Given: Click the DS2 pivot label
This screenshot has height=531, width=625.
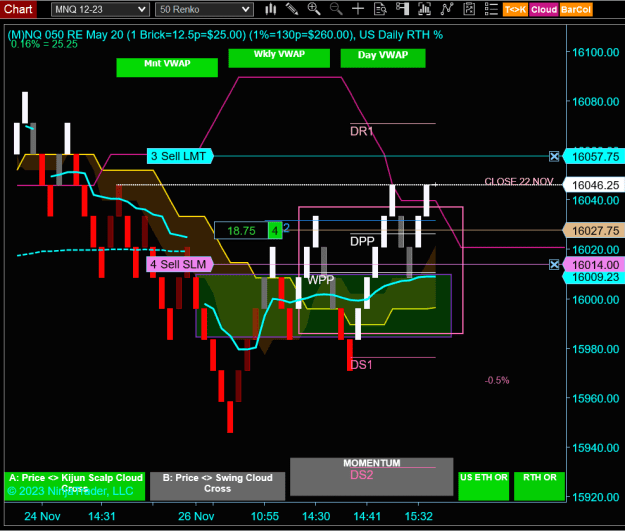Looking at the screenshot, I should (362, 475).
